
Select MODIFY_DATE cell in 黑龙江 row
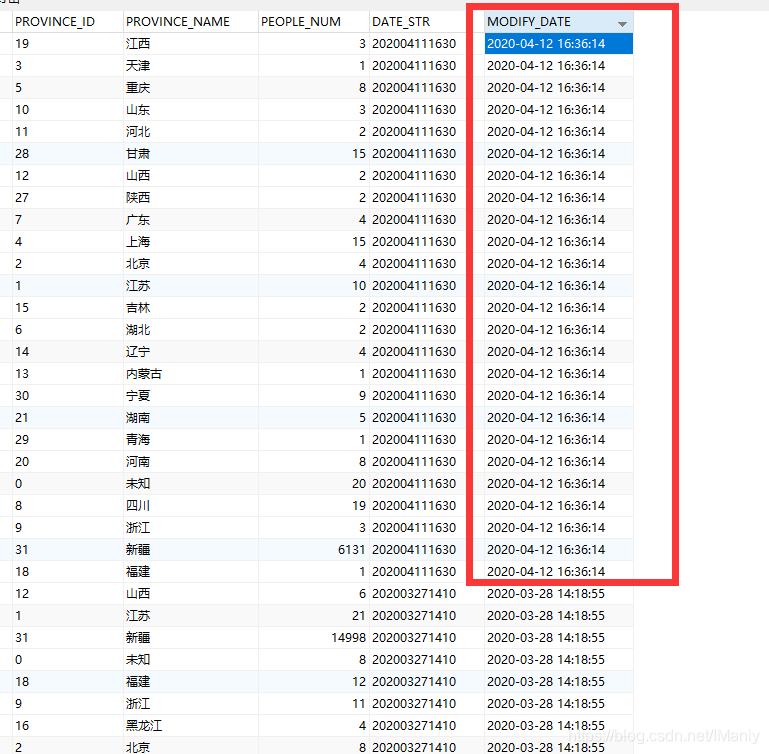click(559, 726)
